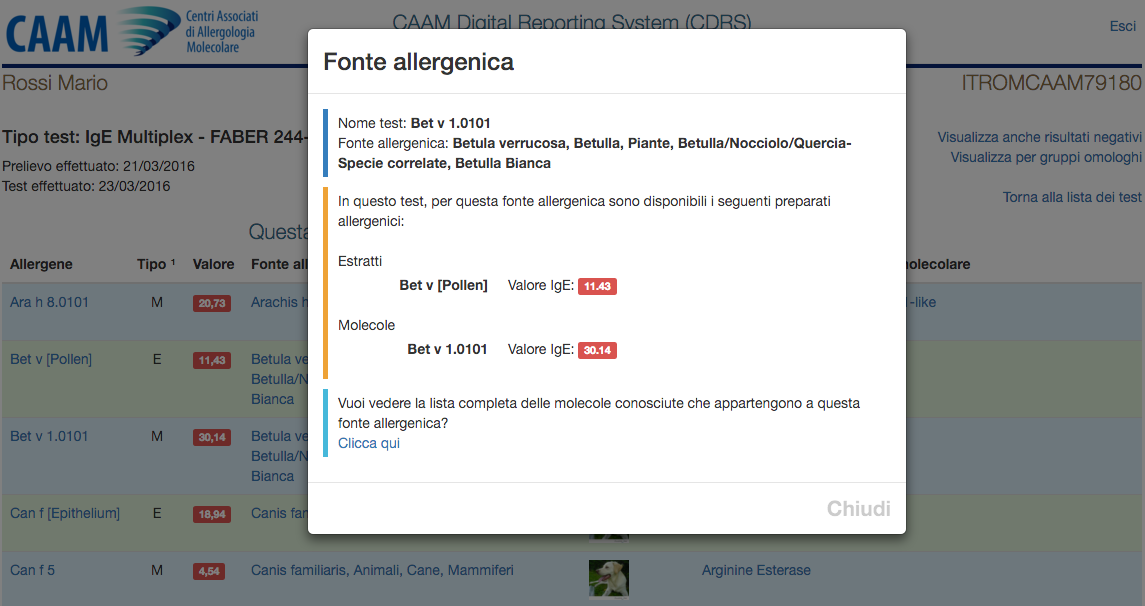Click 'Bet v 1.0101' molecule name under Molecole
Image resolution: width=1145 pixels, height=606 pixels.
tap(447, 350)
